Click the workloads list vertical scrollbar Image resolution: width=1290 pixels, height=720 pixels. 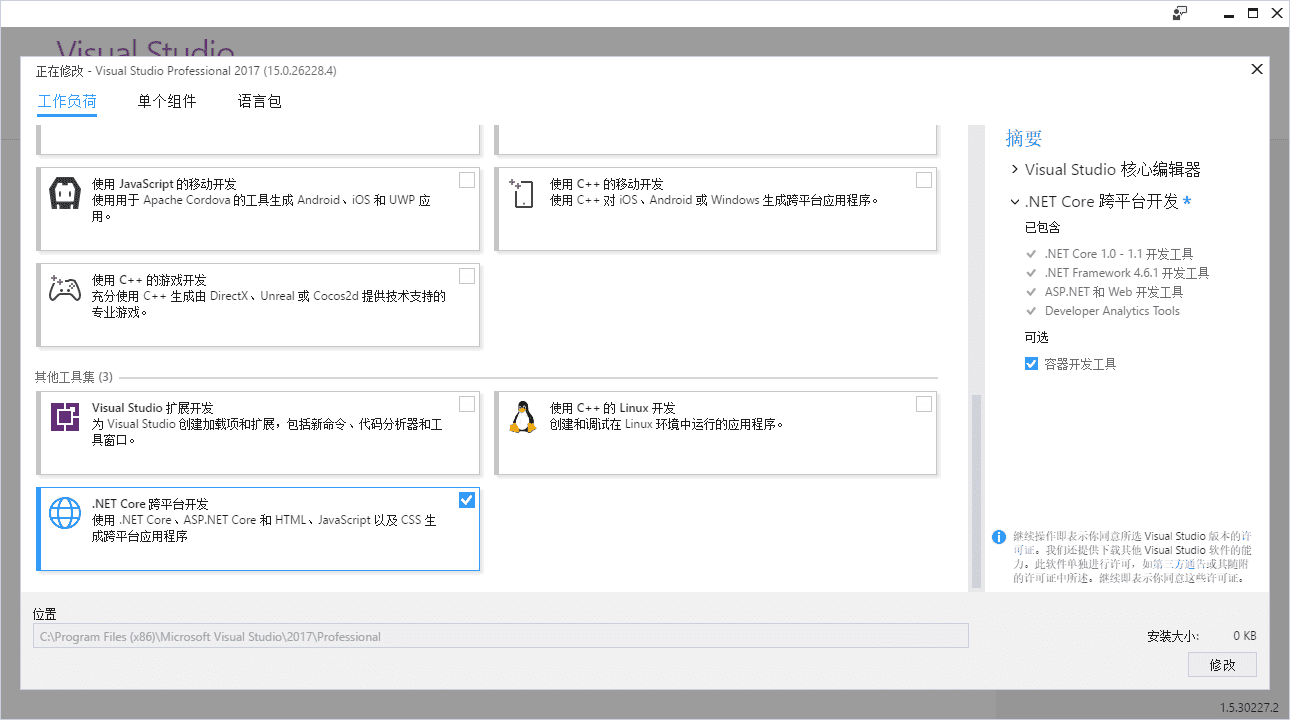point(976,491)
